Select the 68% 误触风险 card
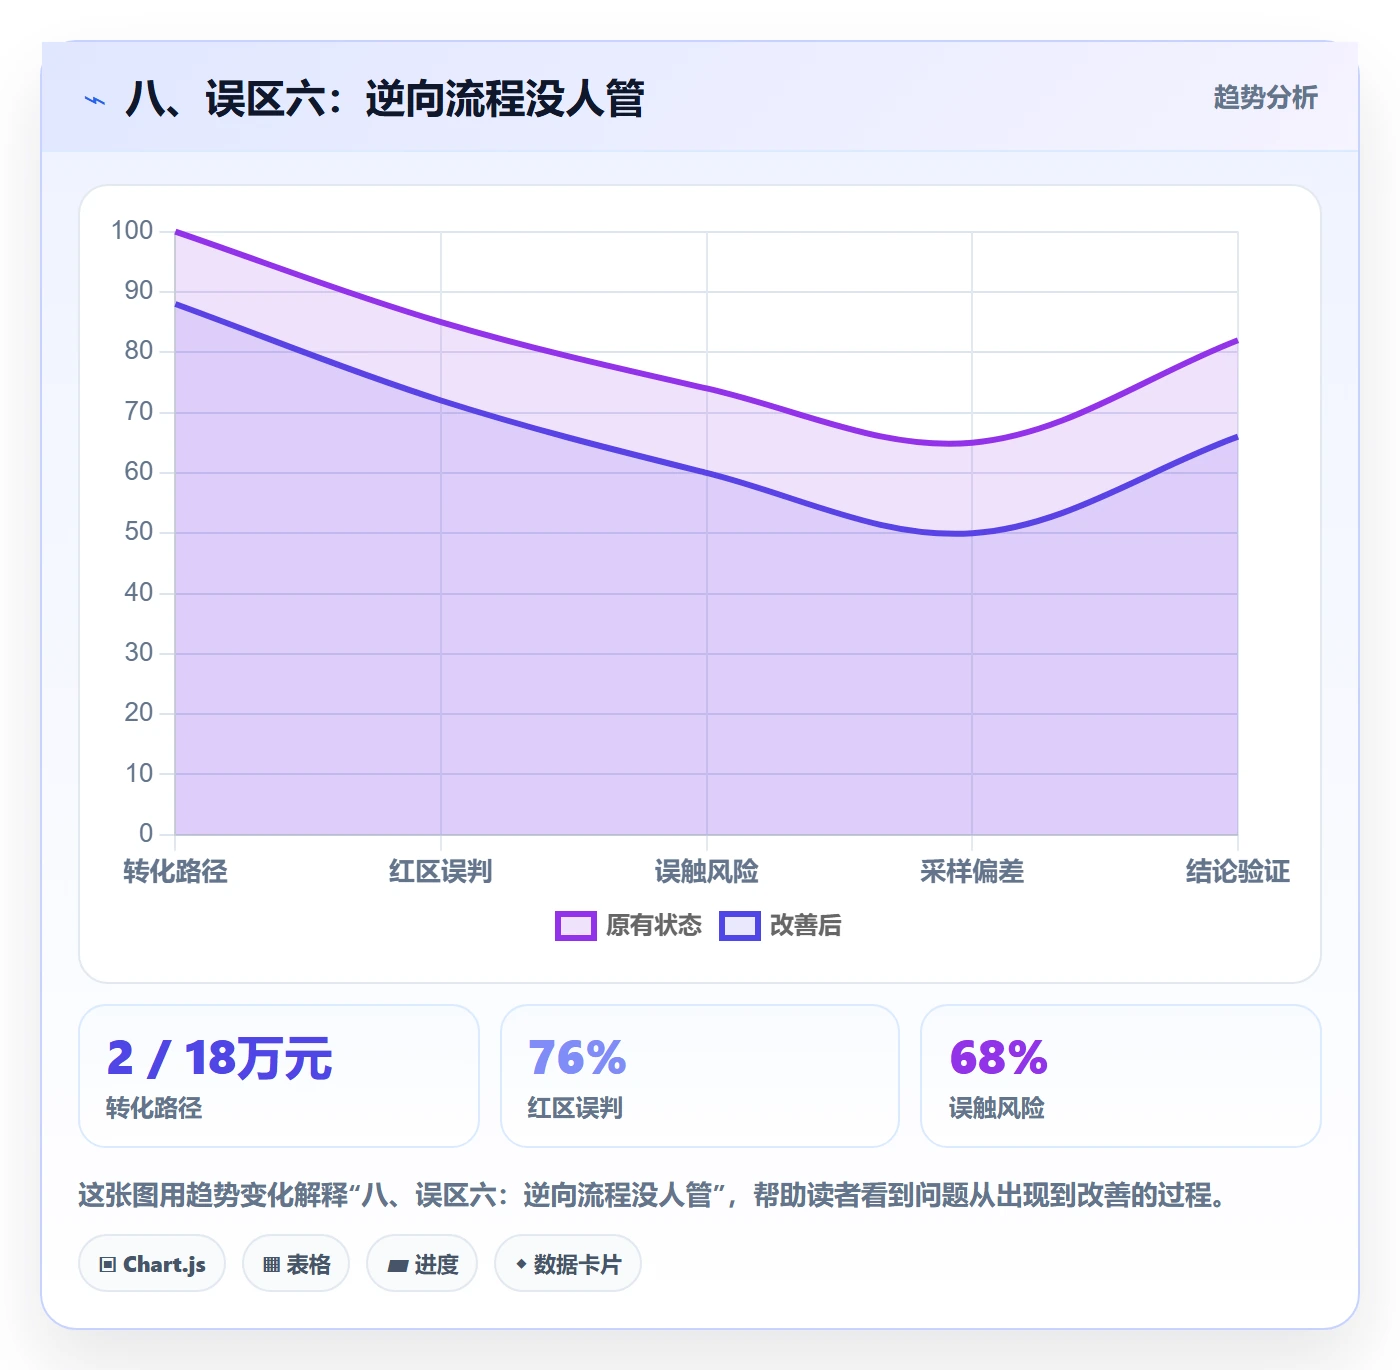1400x1370 pixels. [x=1121, y=1076]
